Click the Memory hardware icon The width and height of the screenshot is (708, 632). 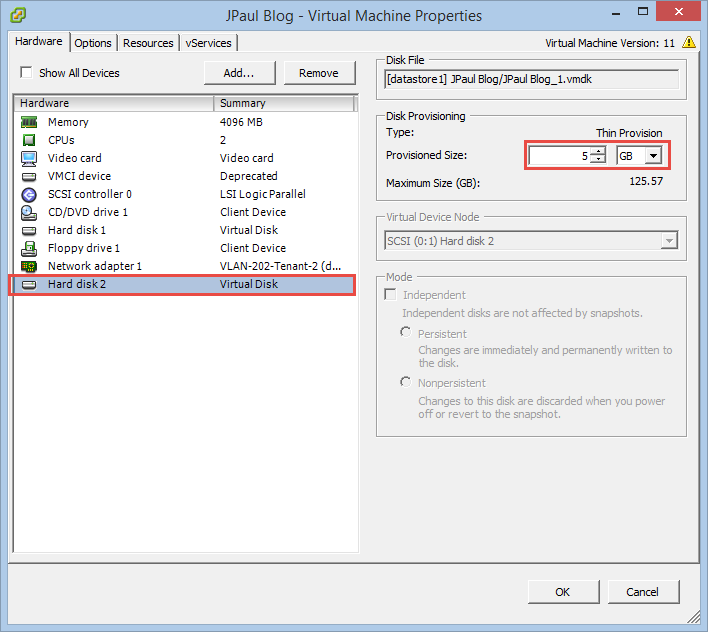pyautogui.click(x=29, y=122)
